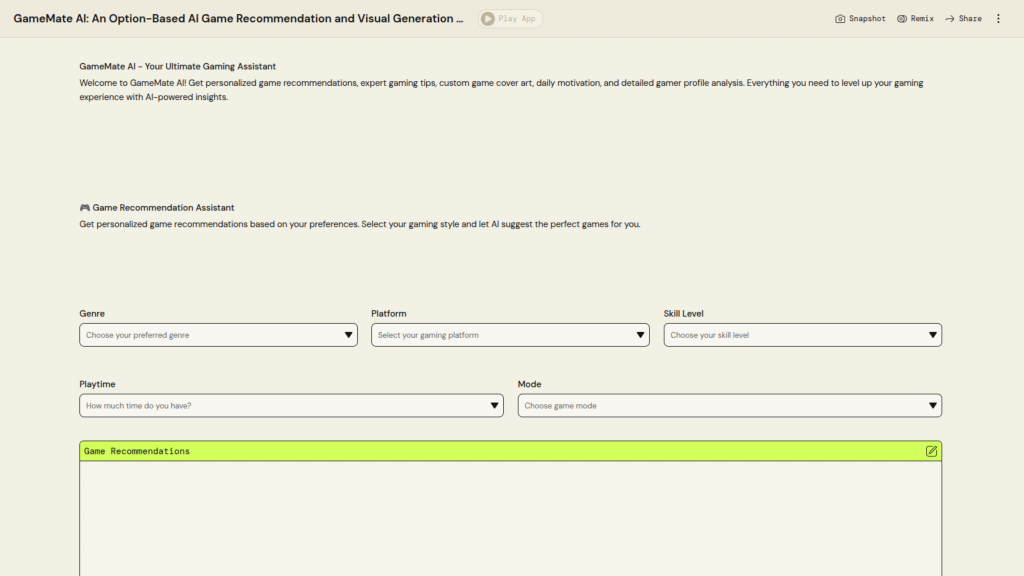Click the edit icon on Game Recommendations
The width and height of the screenshot is (1024, 576).
click(931, 451)
